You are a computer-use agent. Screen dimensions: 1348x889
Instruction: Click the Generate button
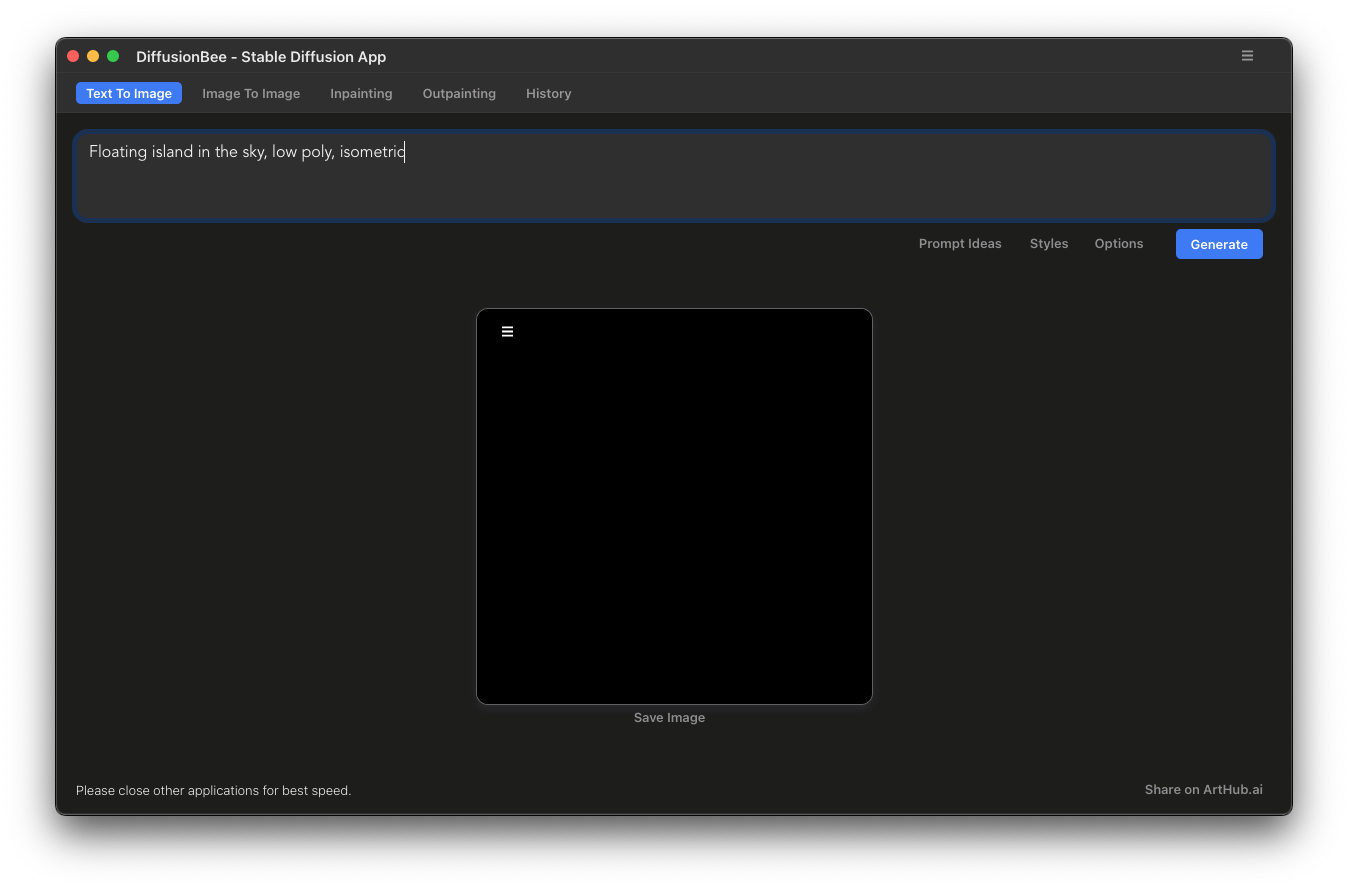(x=1218, y=243)
